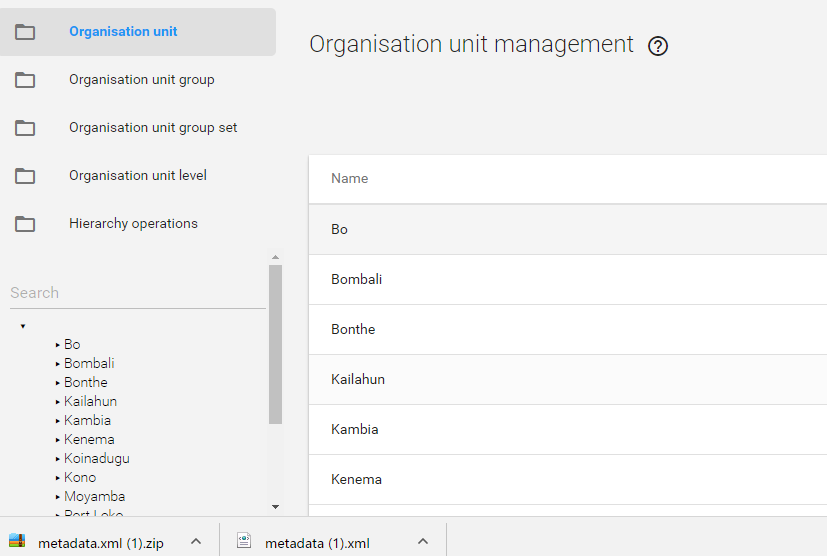
Task: Select Kenema row in the table
Action: (x=357, y=480)
